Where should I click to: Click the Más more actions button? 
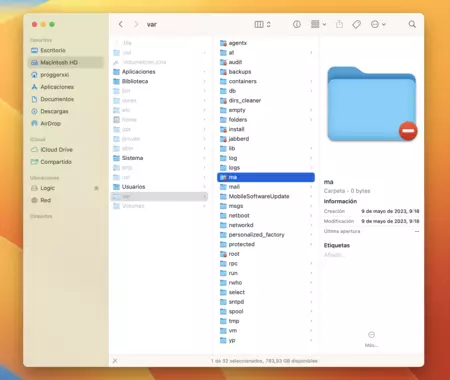click(371, 339)
